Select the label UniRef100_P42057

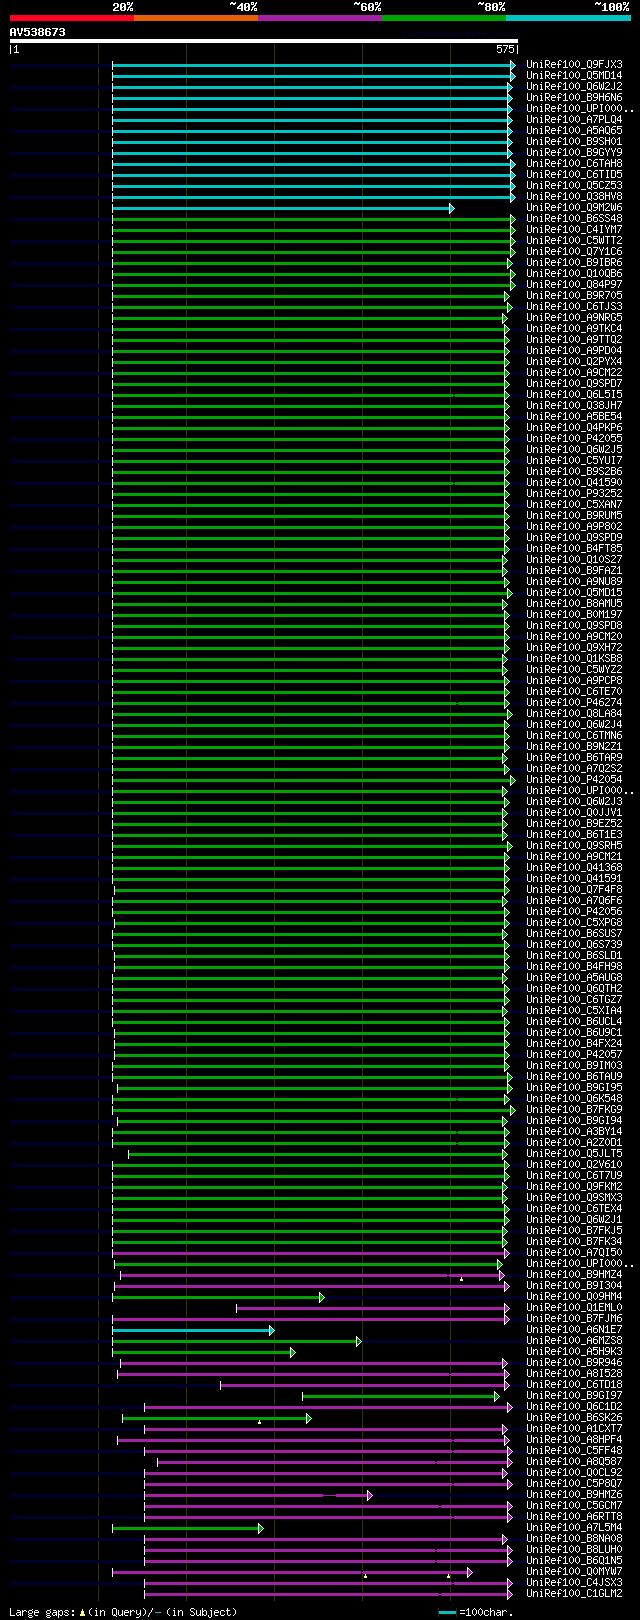coord(574,1055)
